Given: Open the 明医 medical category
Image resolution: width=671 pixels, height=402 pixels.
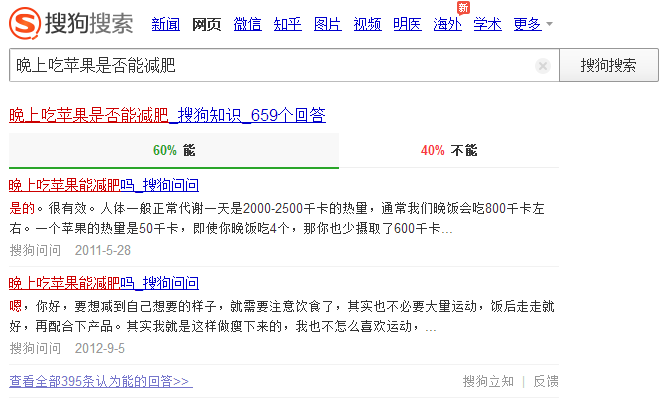Looking at the screenshot, I should pos(407,24).
